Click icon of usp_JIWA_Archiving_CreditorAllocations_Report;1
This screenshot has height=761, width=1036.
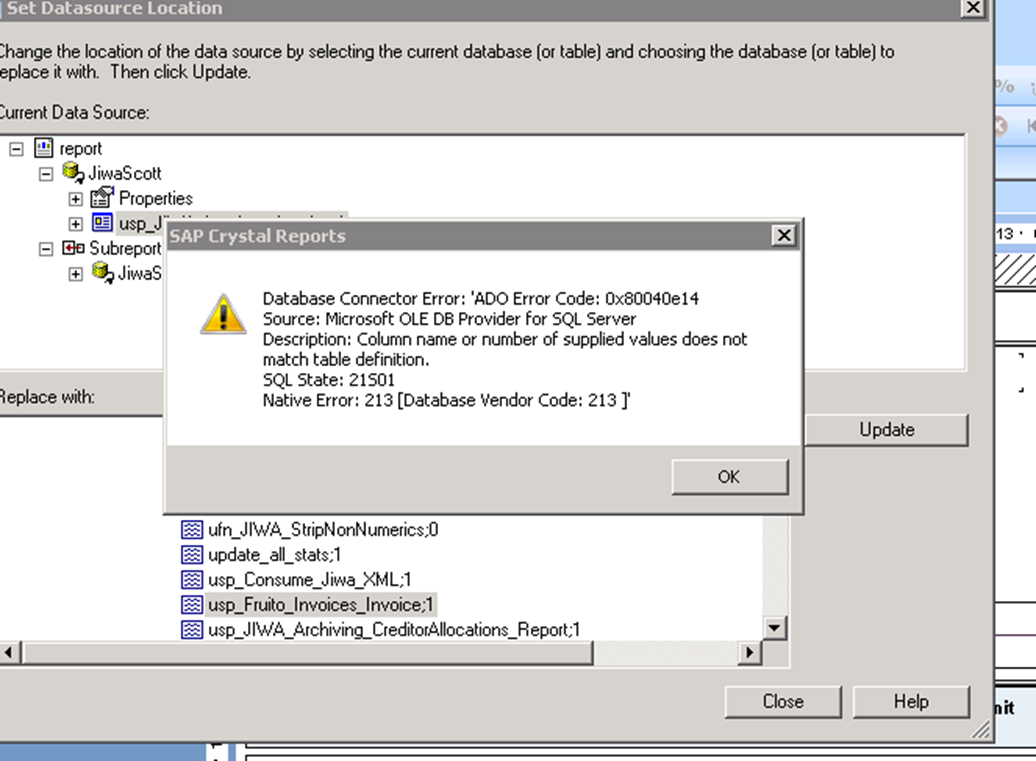click(x=191, y=630)
